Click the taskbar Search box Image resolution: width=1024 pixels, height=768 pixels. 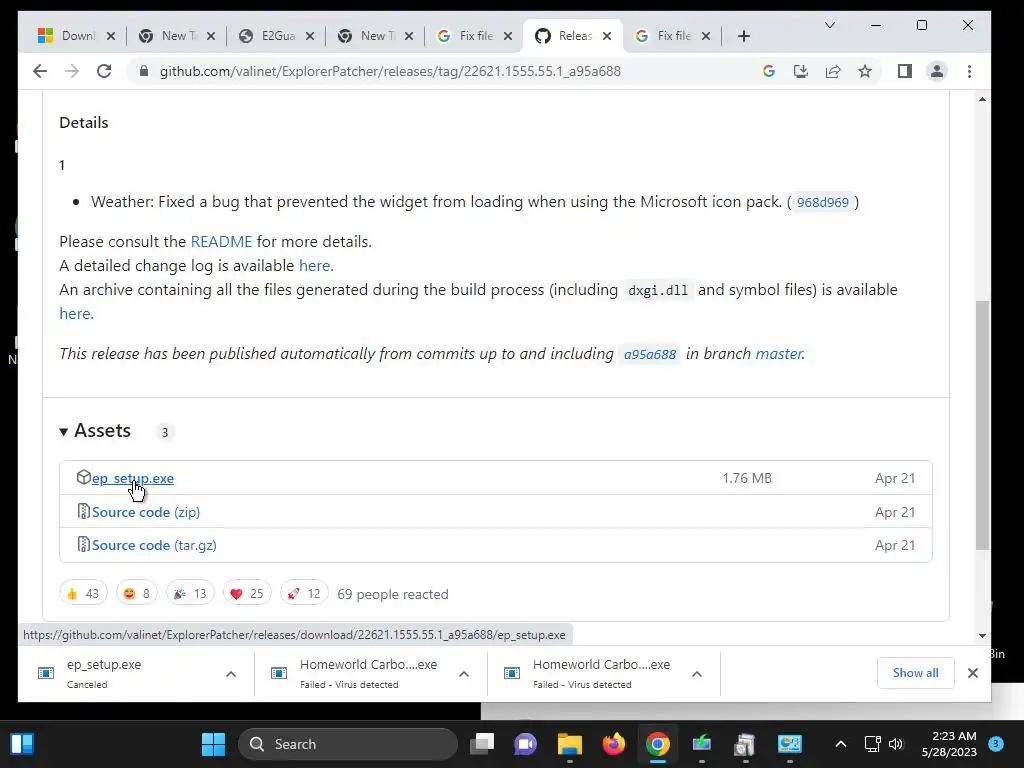pyautogui.click(x=348, y=744)
